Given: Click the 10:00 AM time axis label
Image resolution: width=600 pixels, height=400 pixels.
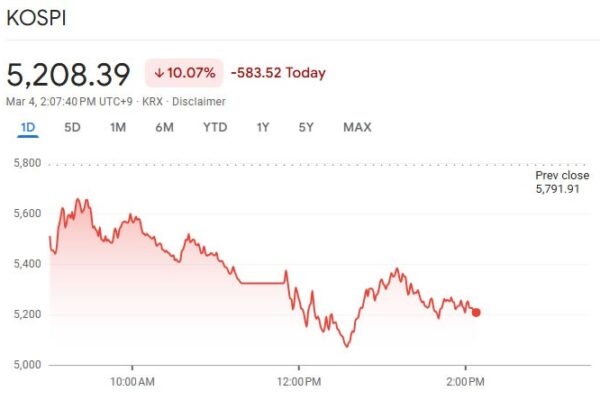Looking at the screenshot, I should click(x=132, y=381).
